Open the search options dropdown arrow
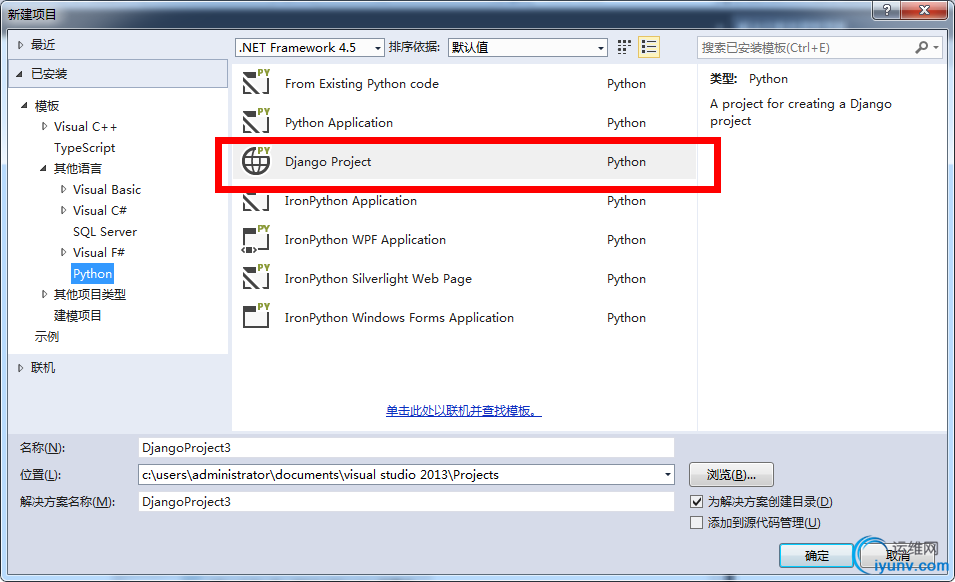This screenshot has height=582, width=955. [x=936, y=47]
